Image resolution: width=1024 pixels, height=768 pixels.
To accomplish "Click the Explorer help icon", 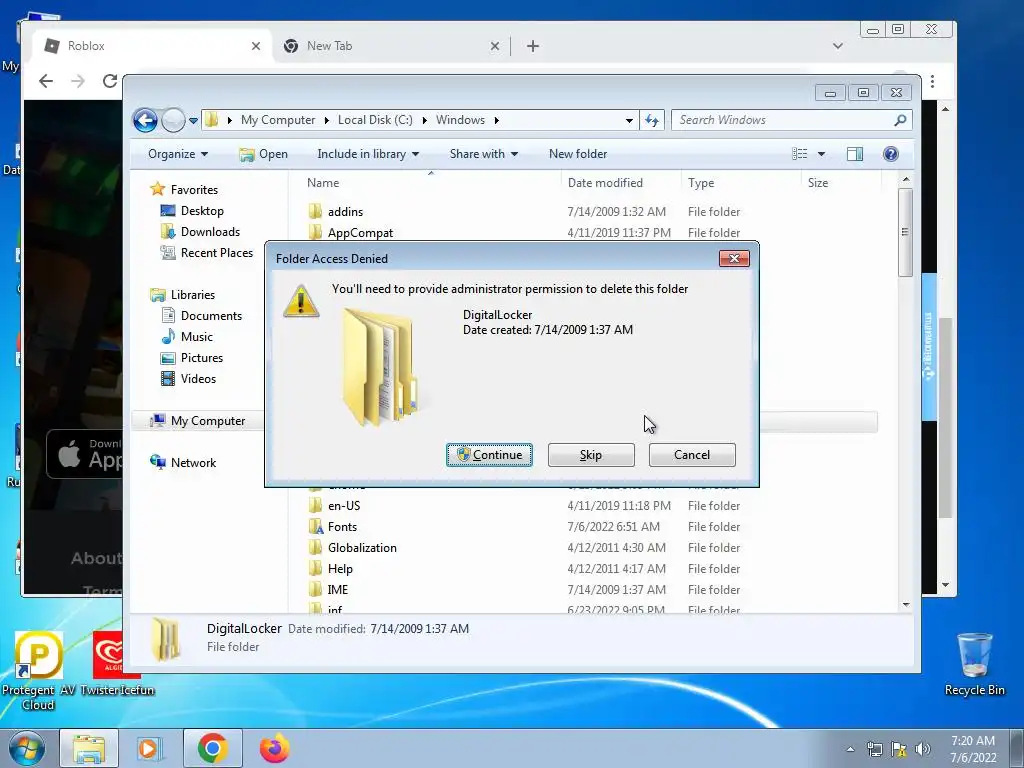I will click(890, 154).
